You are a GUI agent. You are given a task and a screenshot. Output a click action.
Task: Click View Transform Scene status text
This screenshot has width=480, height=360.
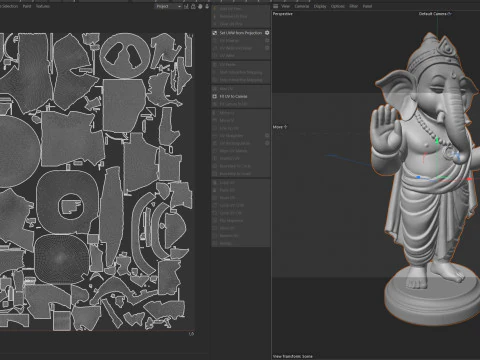[x=292, y=356]
